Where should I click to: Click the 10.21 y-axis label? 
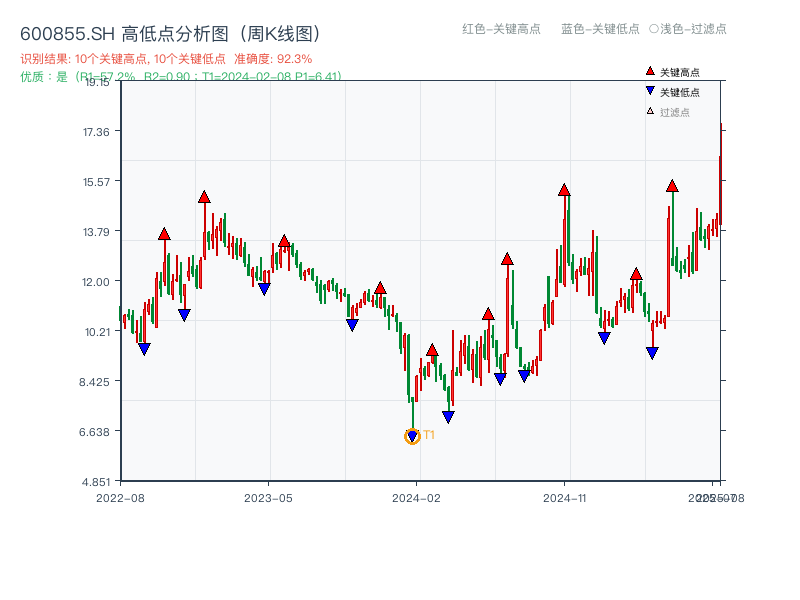pyautogui.click(x=97, y=332)
